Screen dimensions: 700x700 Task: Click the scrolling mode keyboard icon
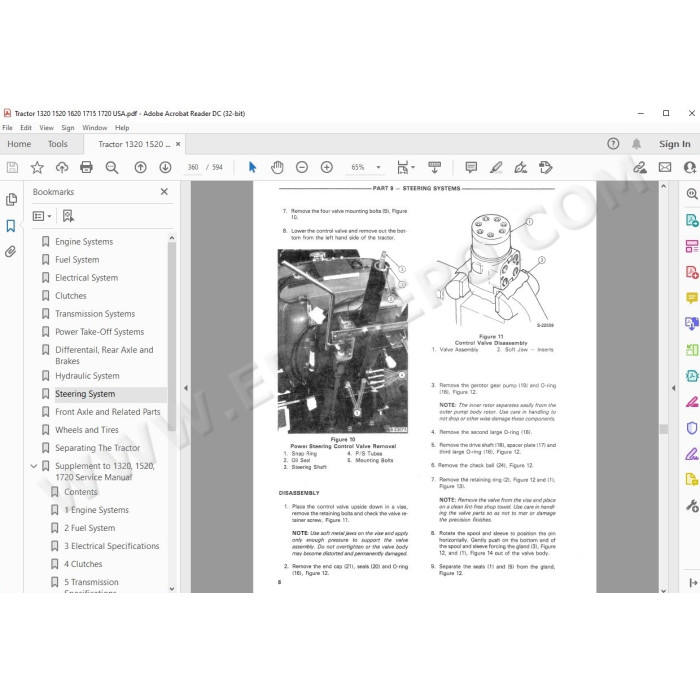pos(434,167)
